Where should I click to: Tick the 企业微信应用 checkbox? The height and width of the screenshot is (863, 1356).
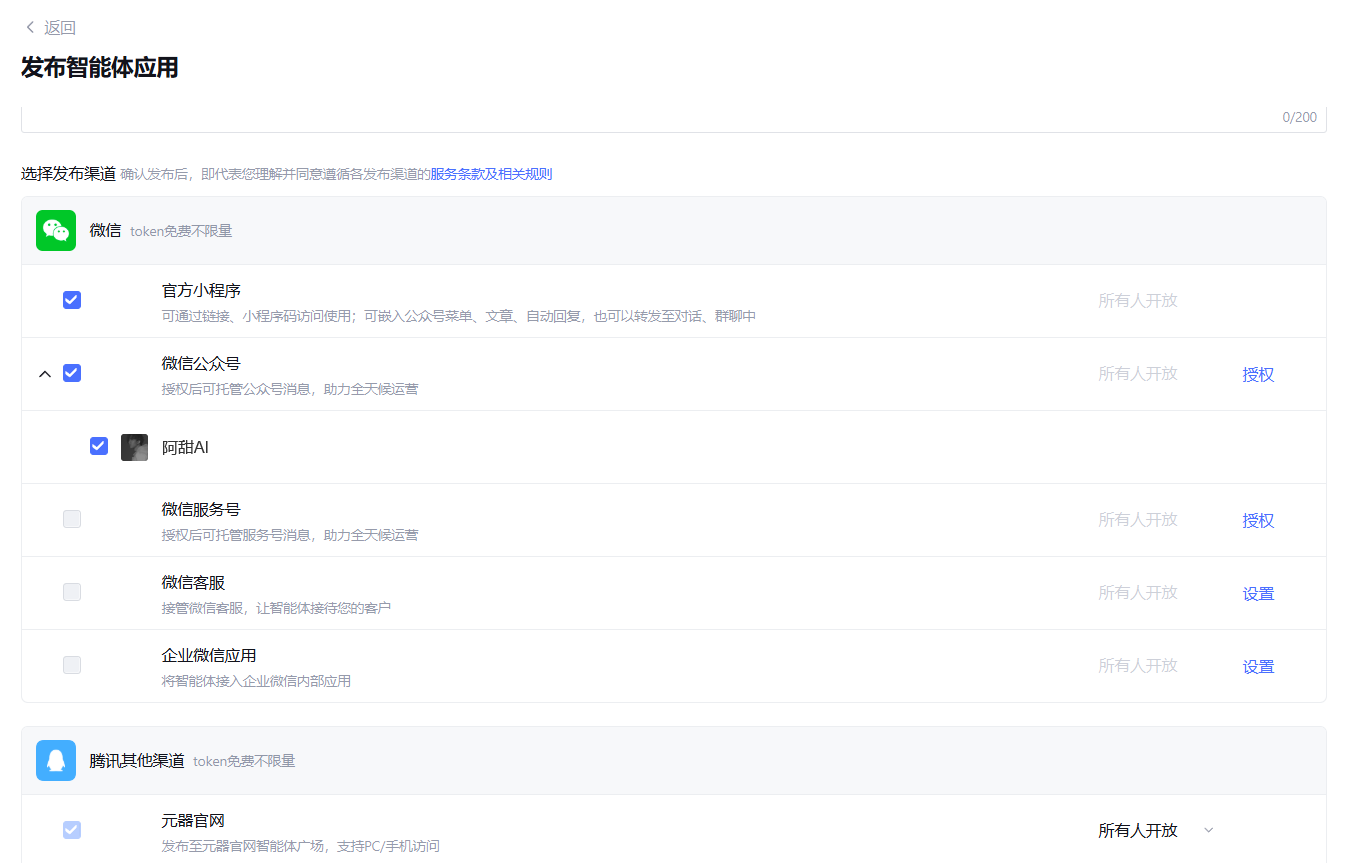(x=72, y=665)
